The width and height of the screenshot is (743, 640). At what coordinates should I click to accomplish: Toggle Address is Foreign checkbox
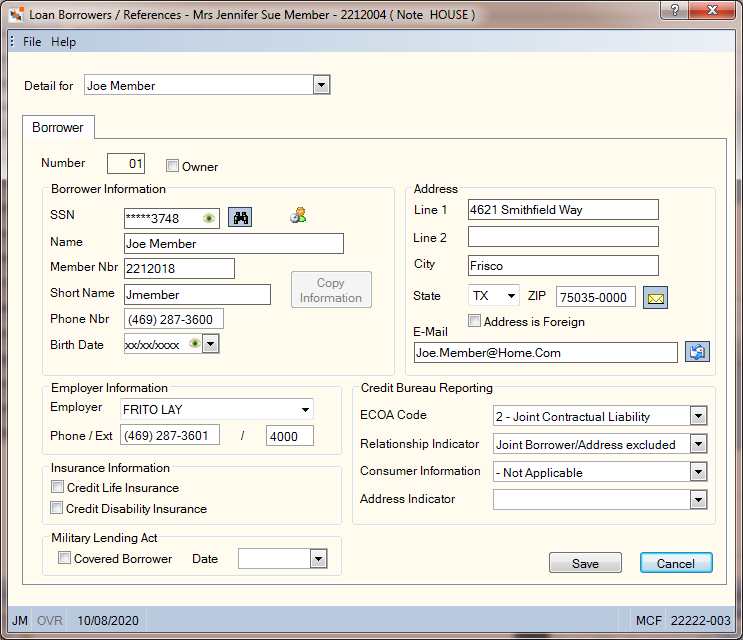(x=474, y=321)
